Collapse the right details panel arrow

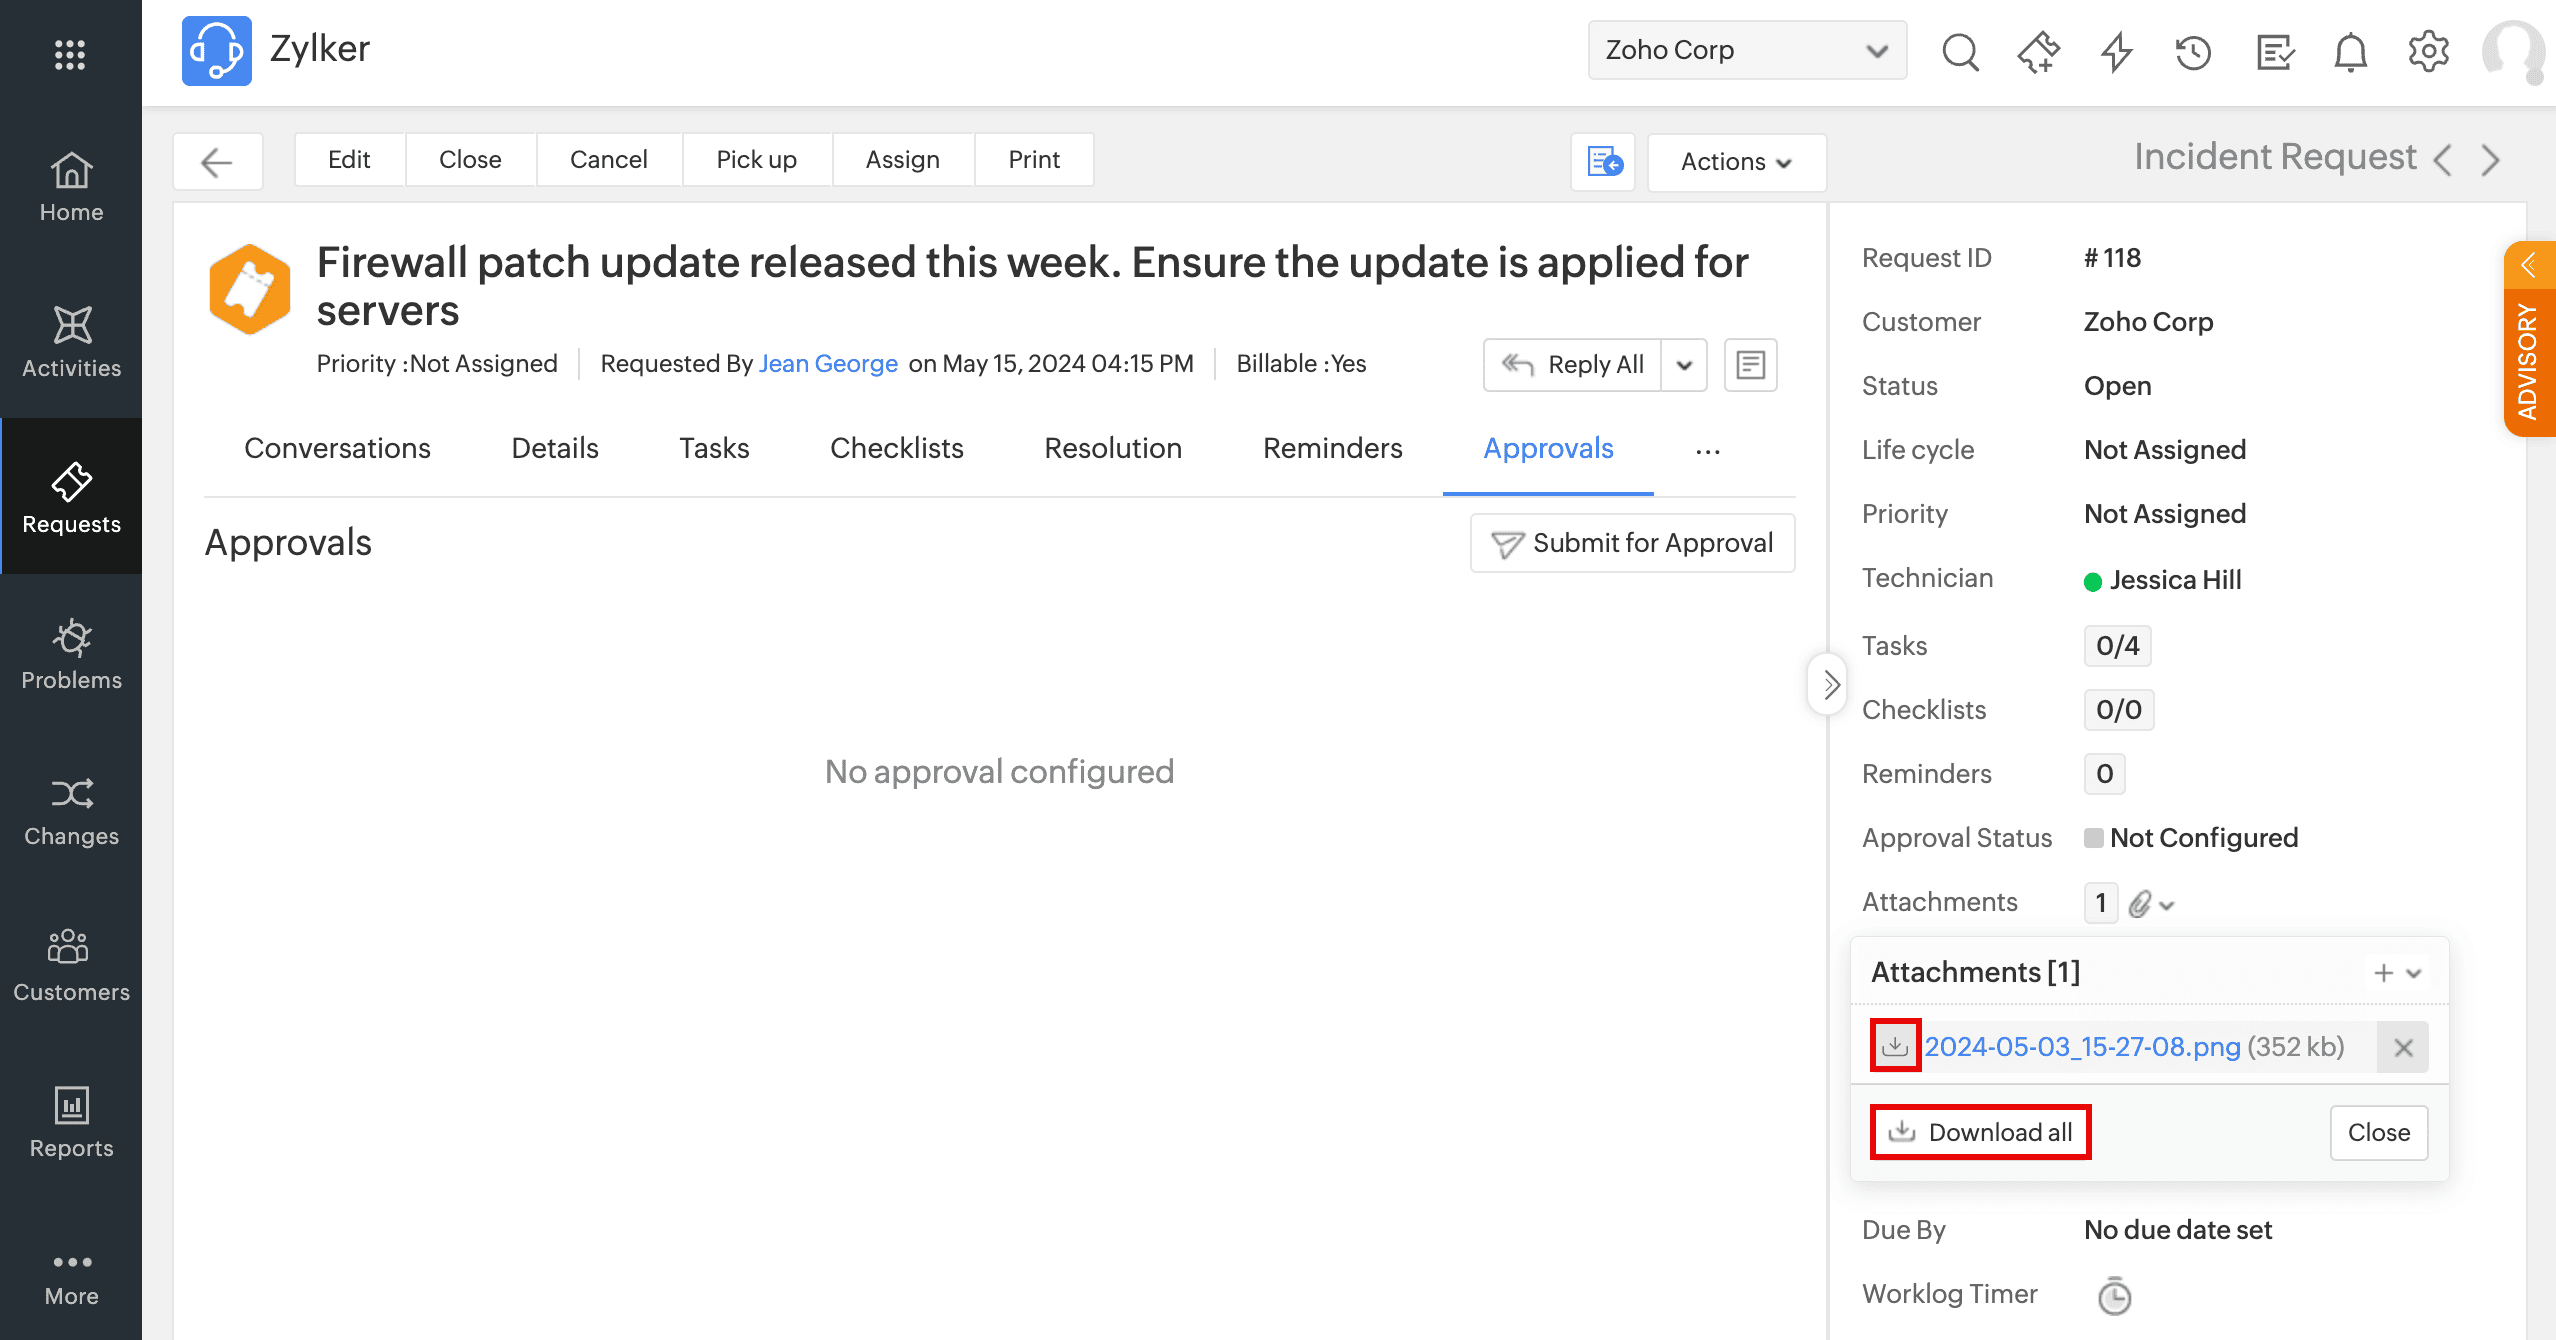point(1829,685)
